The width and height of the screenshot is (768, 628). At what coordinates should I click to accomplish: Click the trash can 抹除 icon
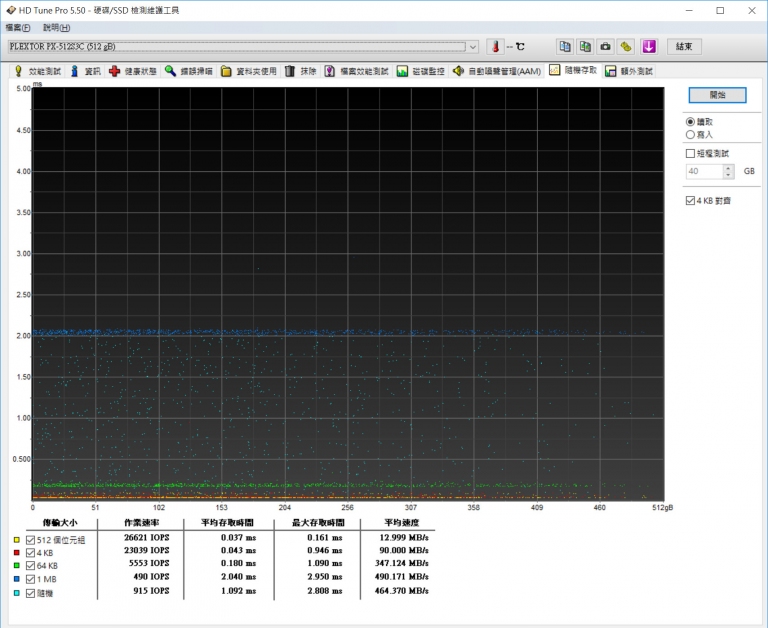pos(290,71)
